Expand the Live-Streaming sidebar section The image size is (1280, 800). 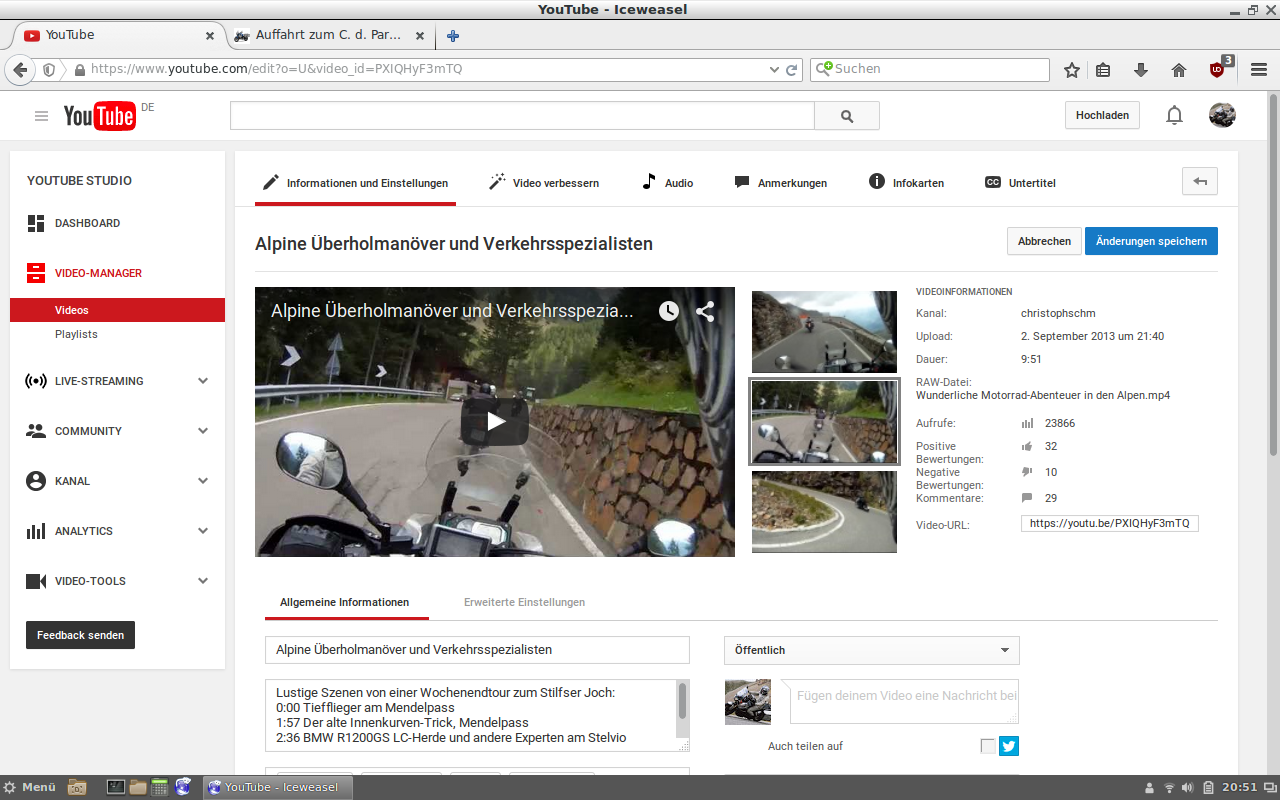[203, 381]
